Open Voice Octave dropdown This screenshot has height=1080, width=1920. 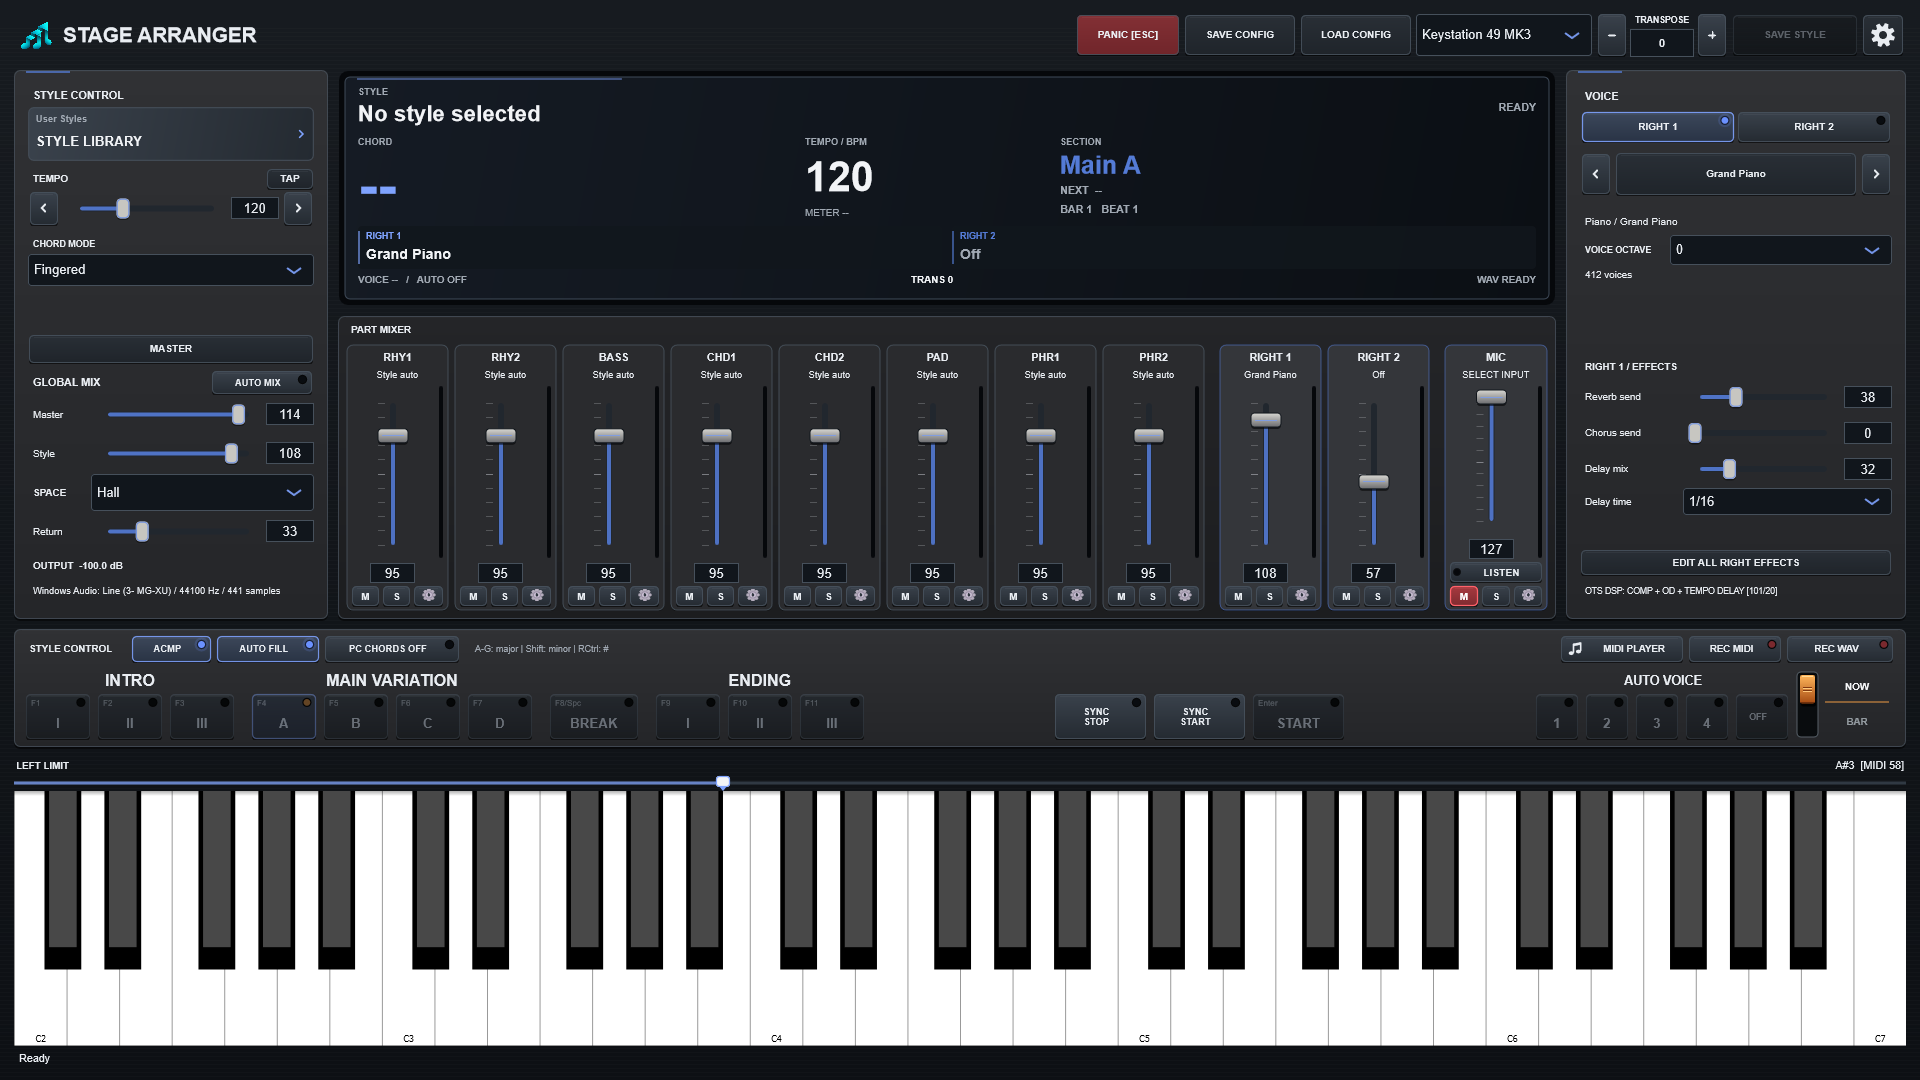point(1780,250)
